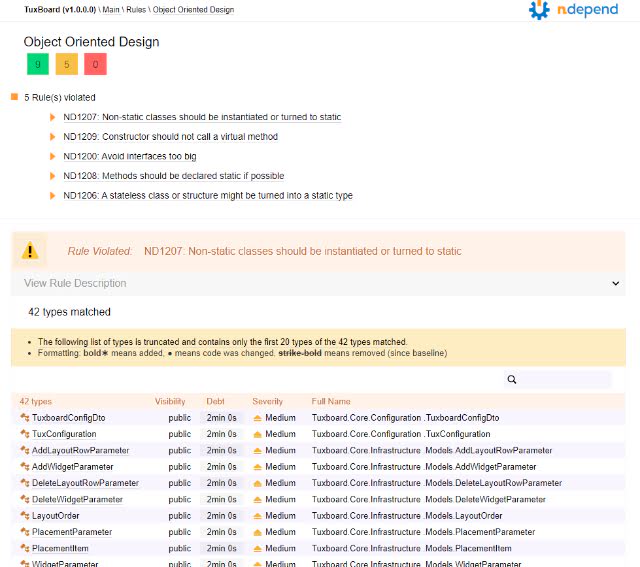Open rule ND1209 Constructor virtual method link
Screen dimensions: 640x567
point(171,137)
